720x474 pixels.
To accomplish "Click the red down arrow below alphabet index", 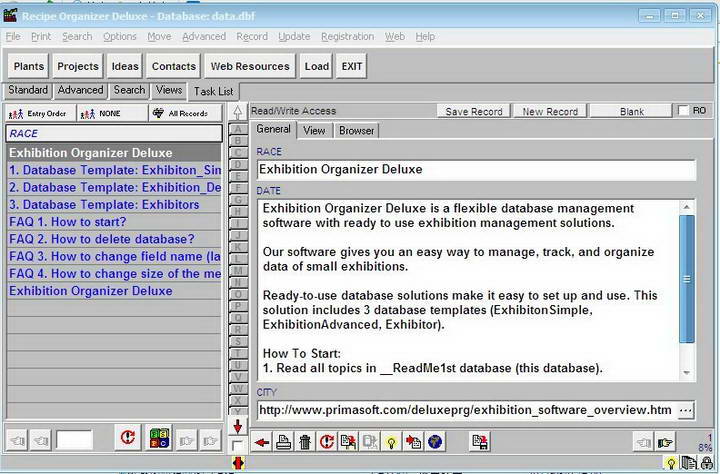I will [x=237, y=427].
